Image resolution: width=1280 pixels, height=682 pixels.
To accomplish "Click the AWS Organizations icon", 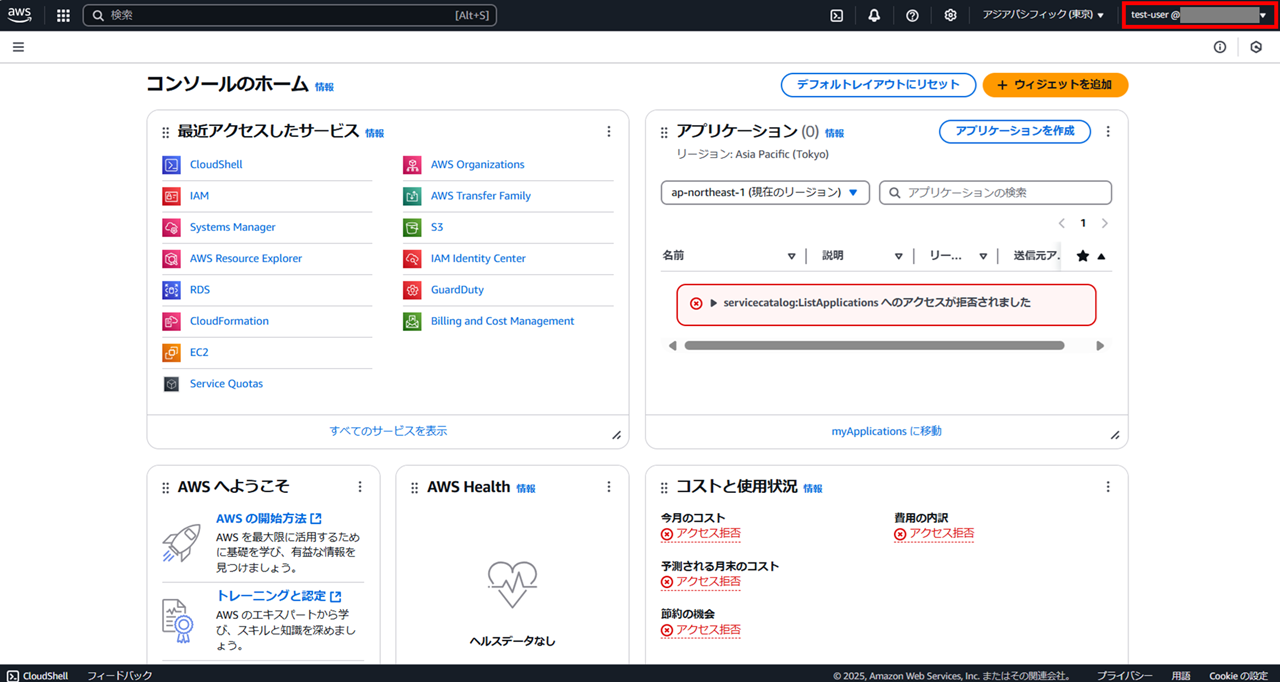I will 412,165.
